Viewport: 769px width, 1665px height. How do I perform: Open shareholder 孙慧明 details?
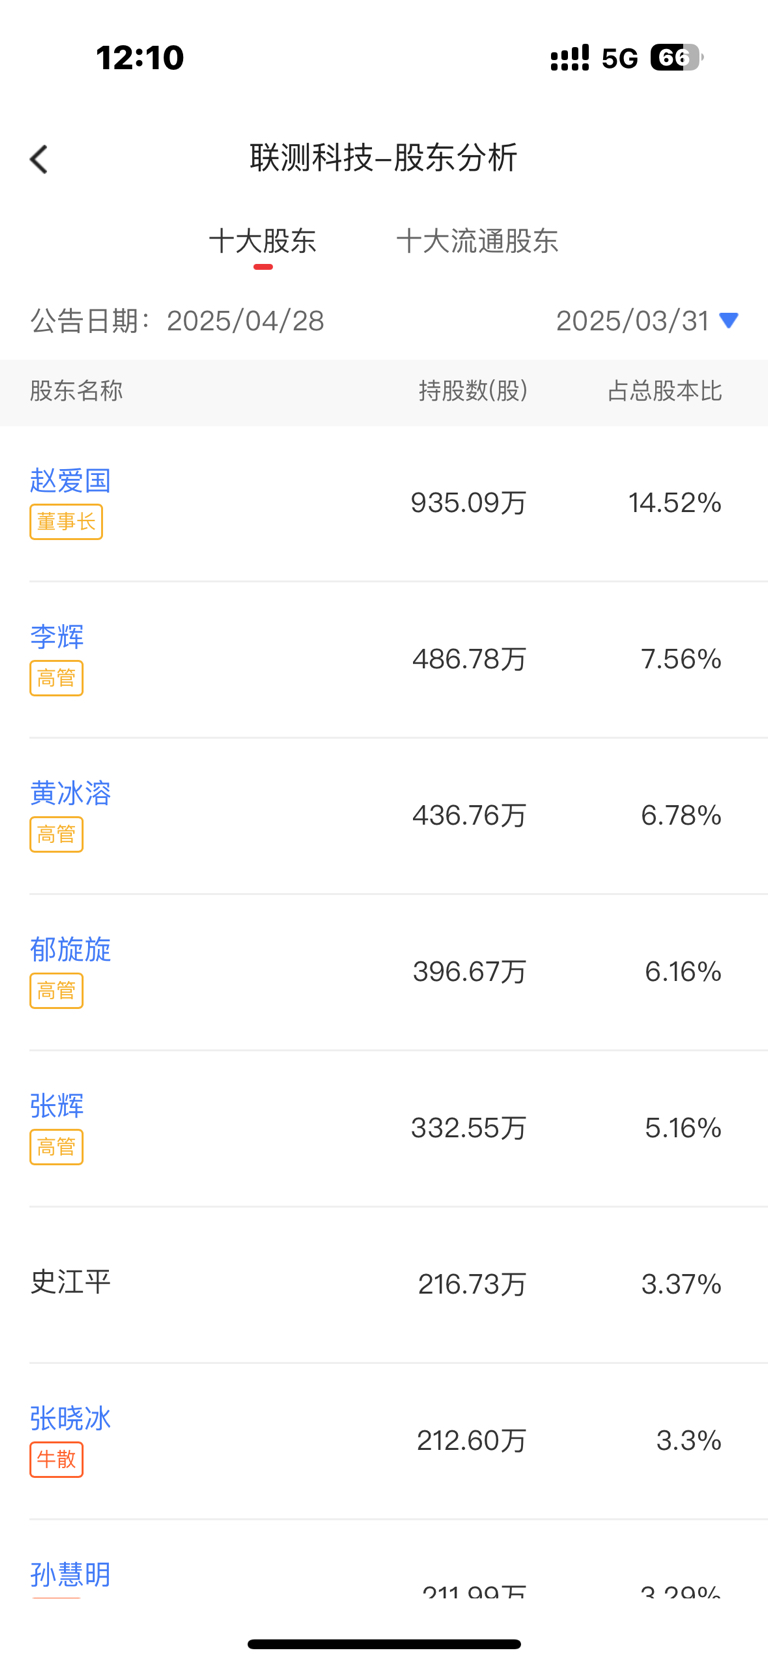click(70, 1574)
